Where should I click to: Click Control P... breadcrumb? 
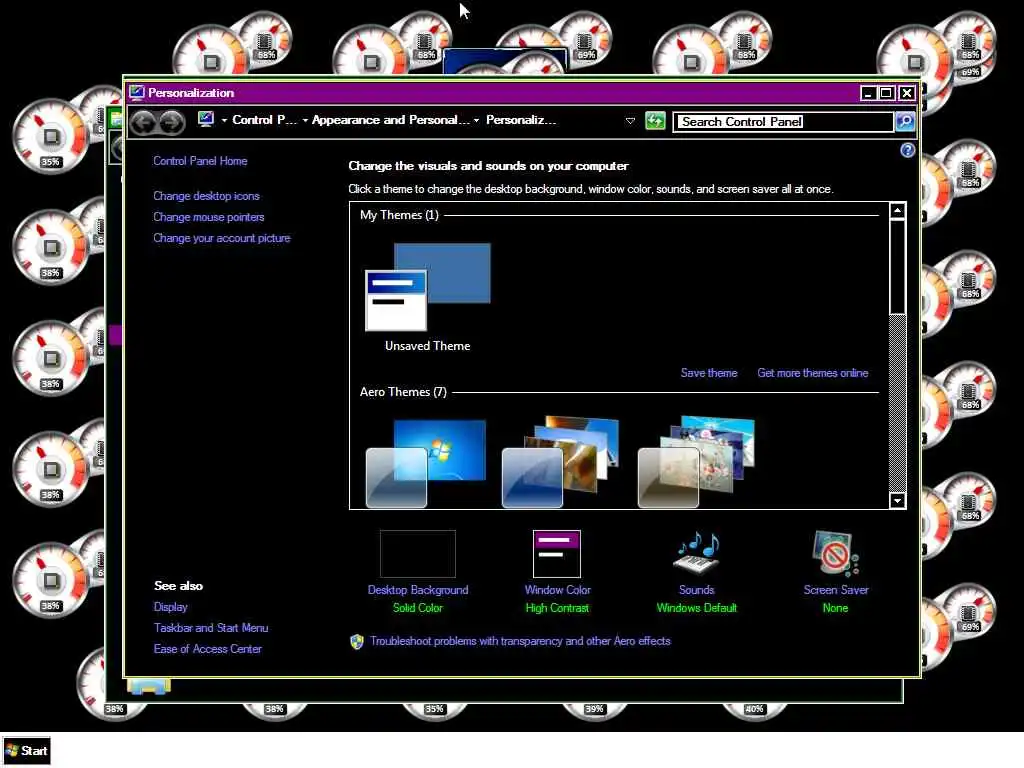click(264, 120)
